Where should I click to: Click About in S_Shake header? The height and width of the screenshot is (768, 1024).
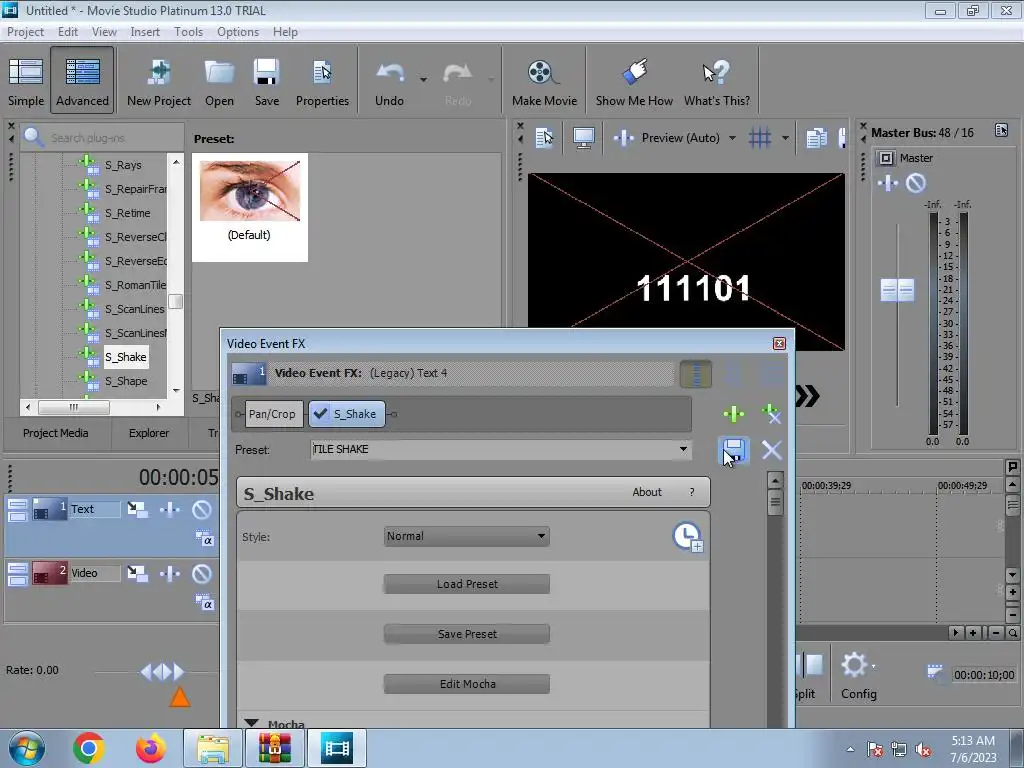point(647,492)
